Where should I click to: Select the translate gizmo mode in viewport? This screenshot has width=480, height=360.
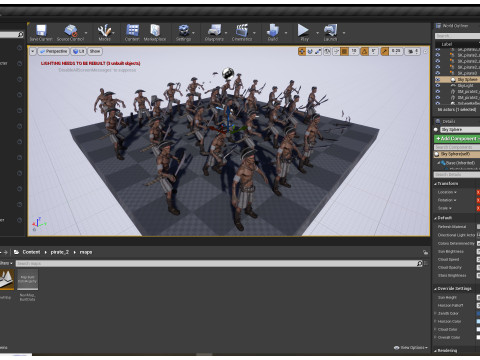(302, 51)
